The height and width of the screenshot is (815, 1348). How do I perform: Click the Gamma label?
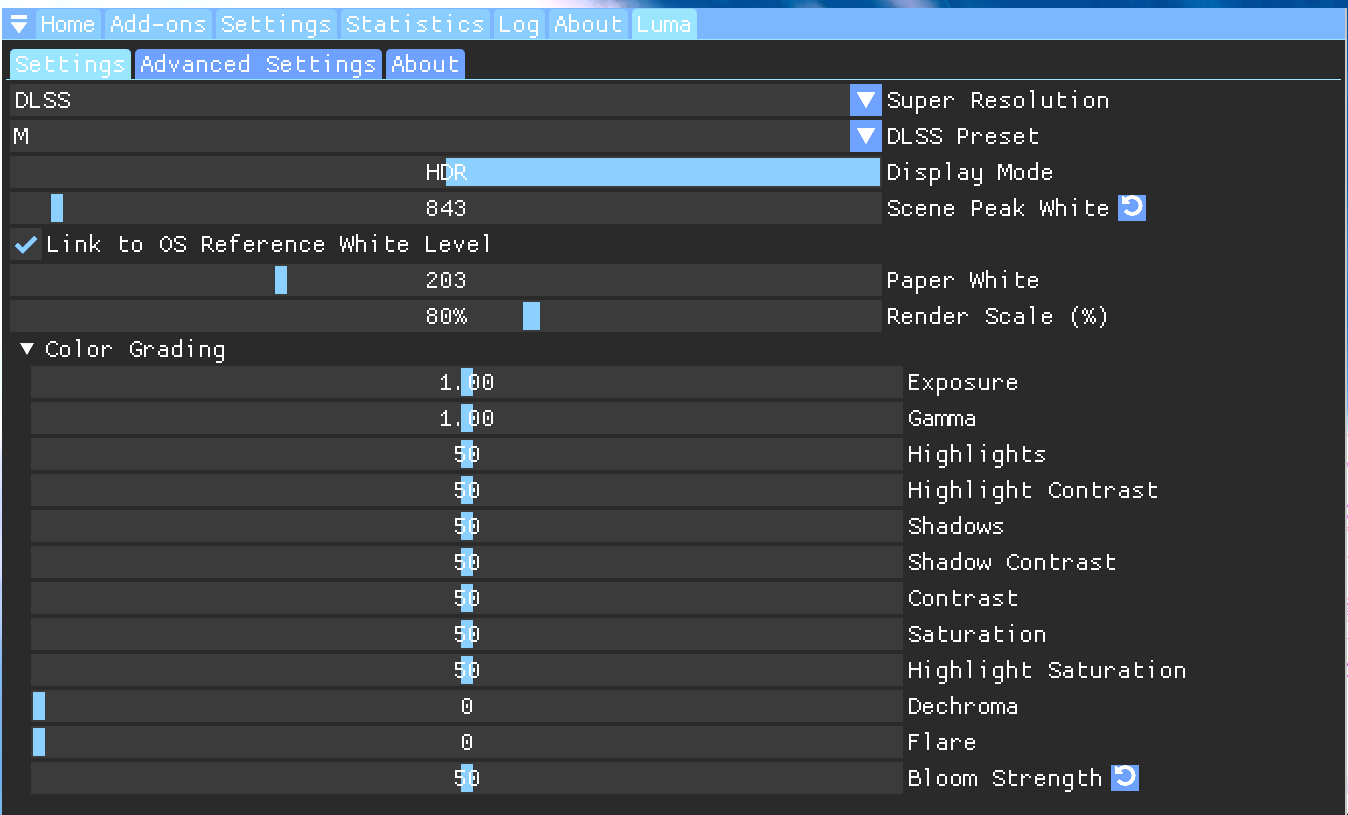[942, 418]
